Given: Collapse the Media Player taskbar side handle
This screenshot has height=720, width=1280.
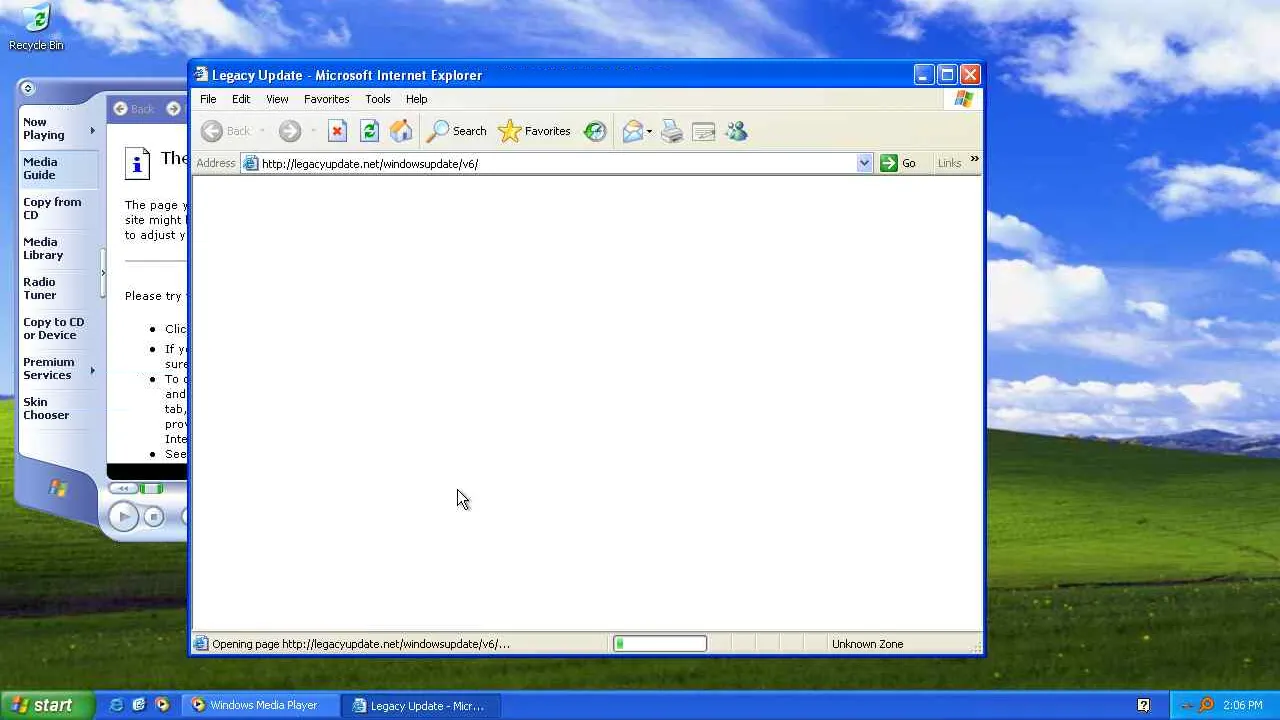Looking at the screenshot, I should pos(102,272).
